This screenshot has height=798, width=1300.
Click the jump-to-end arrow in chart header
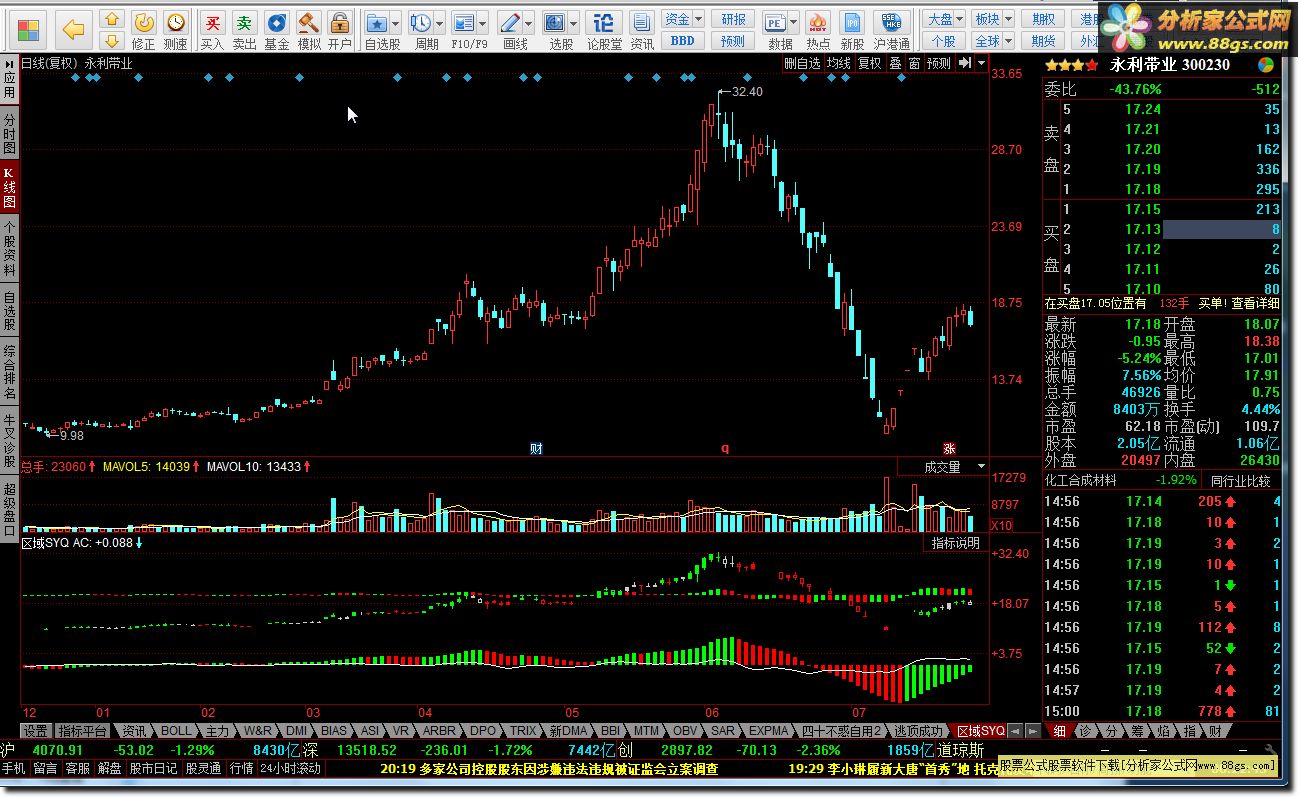[964, 63]
